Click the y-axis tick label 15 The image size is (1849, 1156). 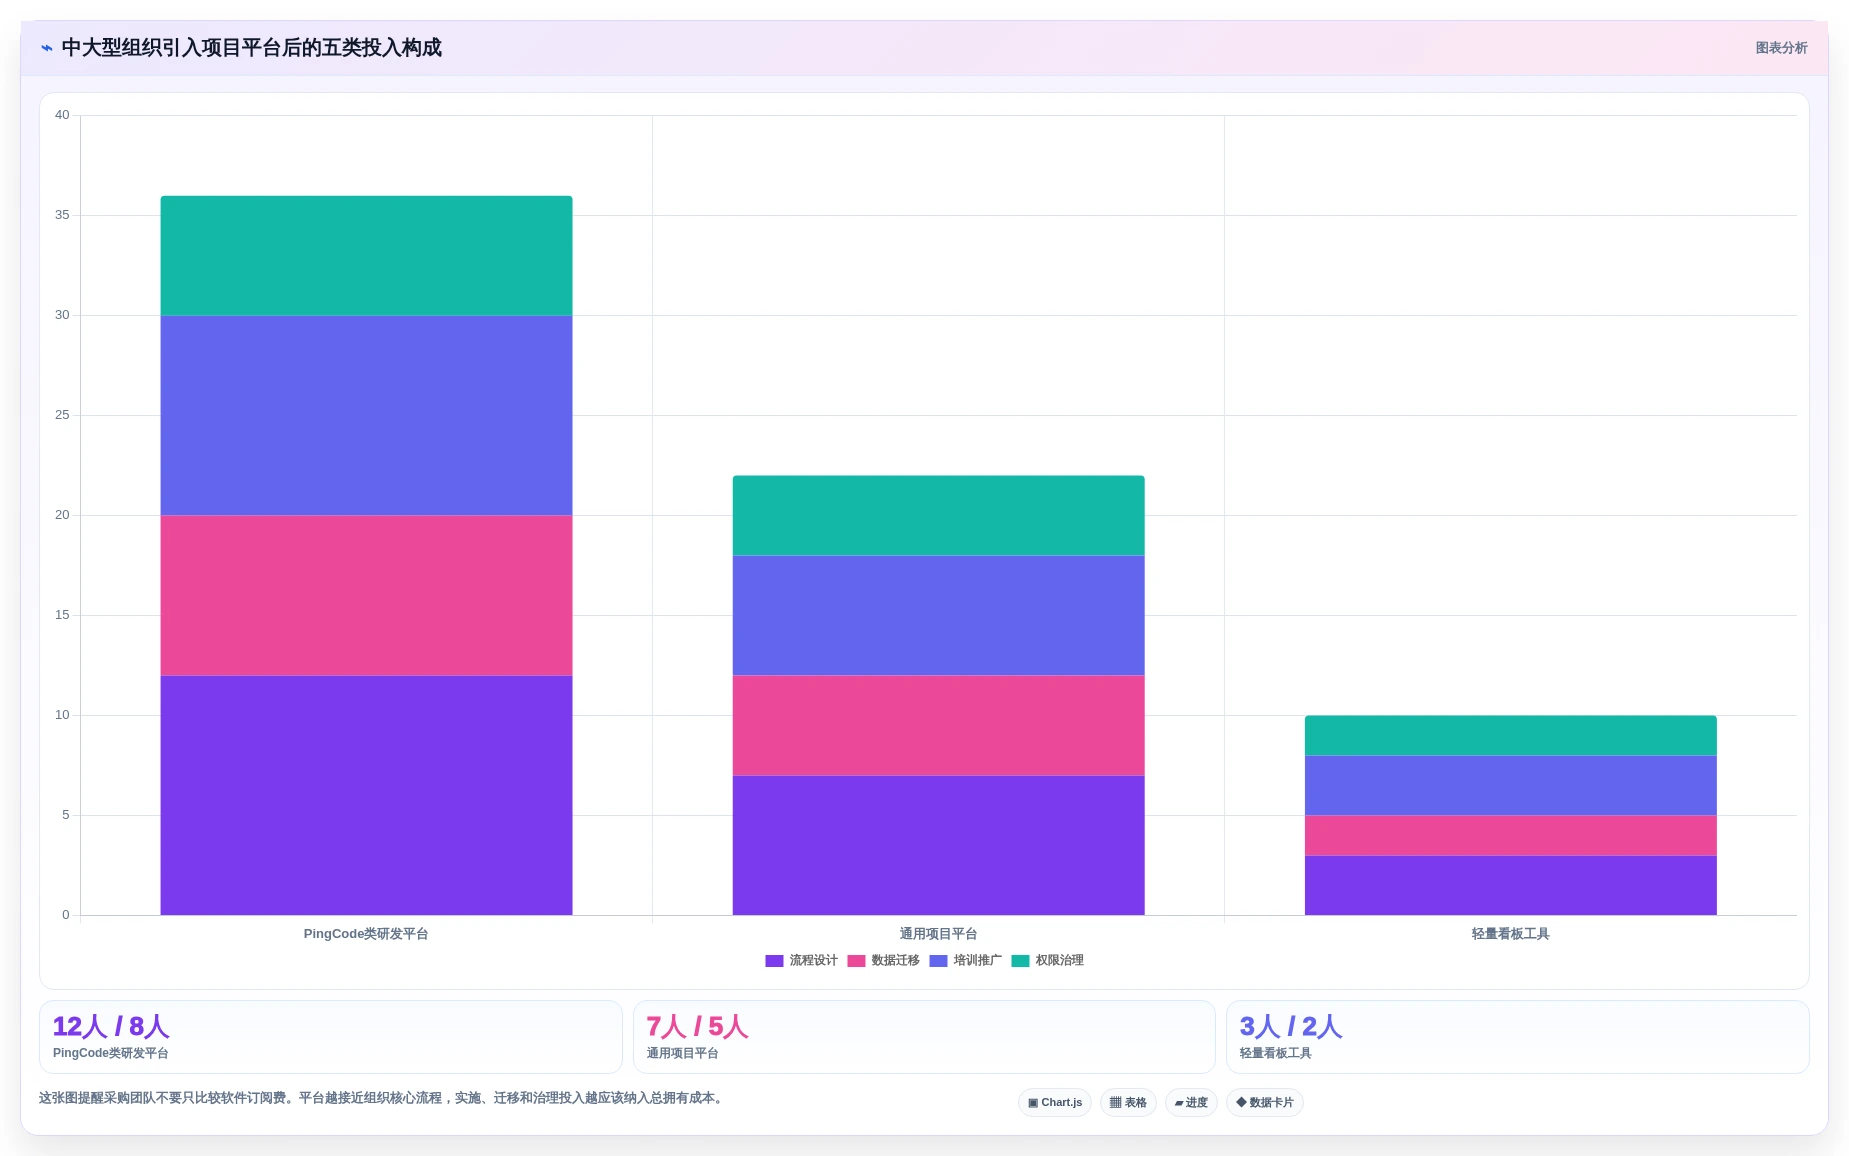62,615
